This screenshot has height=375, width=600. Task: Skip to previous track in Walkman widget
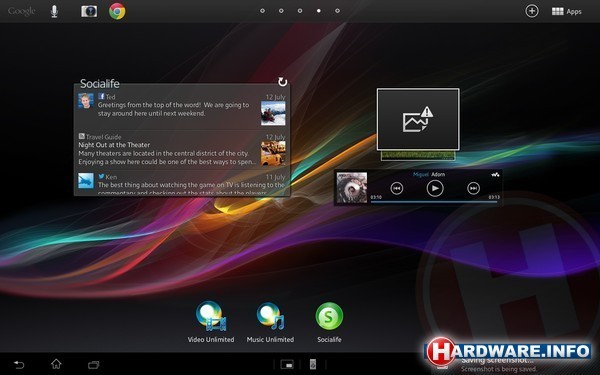397,188
